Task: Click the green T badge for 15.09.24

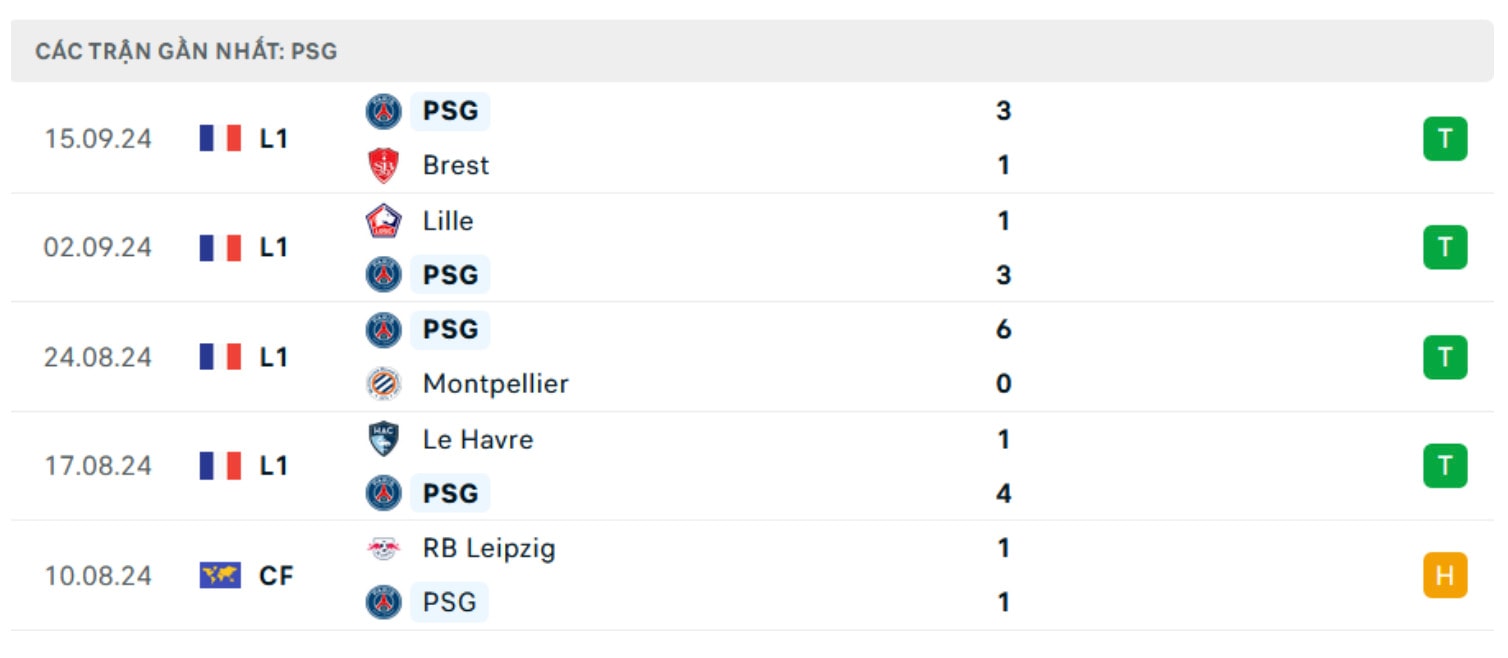Action: coord(1445,138)
